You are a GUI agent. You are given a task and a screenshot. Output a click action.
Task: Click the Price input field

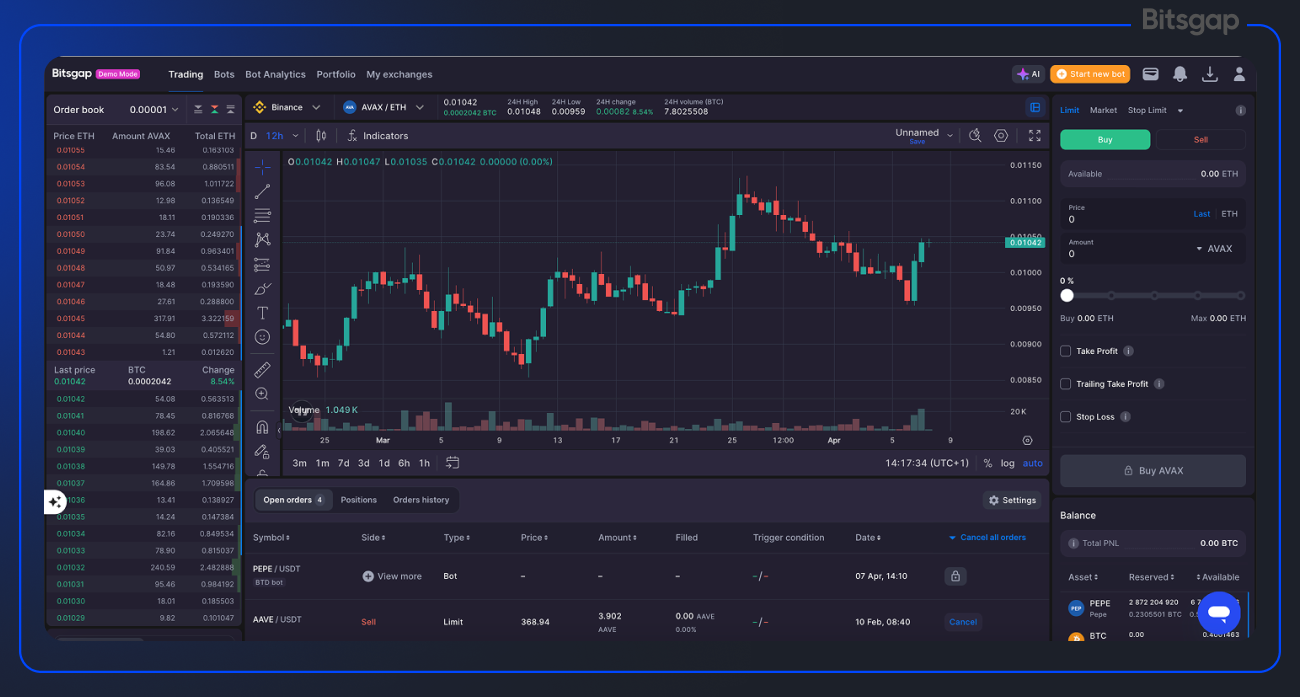(x=1153, y=214)
